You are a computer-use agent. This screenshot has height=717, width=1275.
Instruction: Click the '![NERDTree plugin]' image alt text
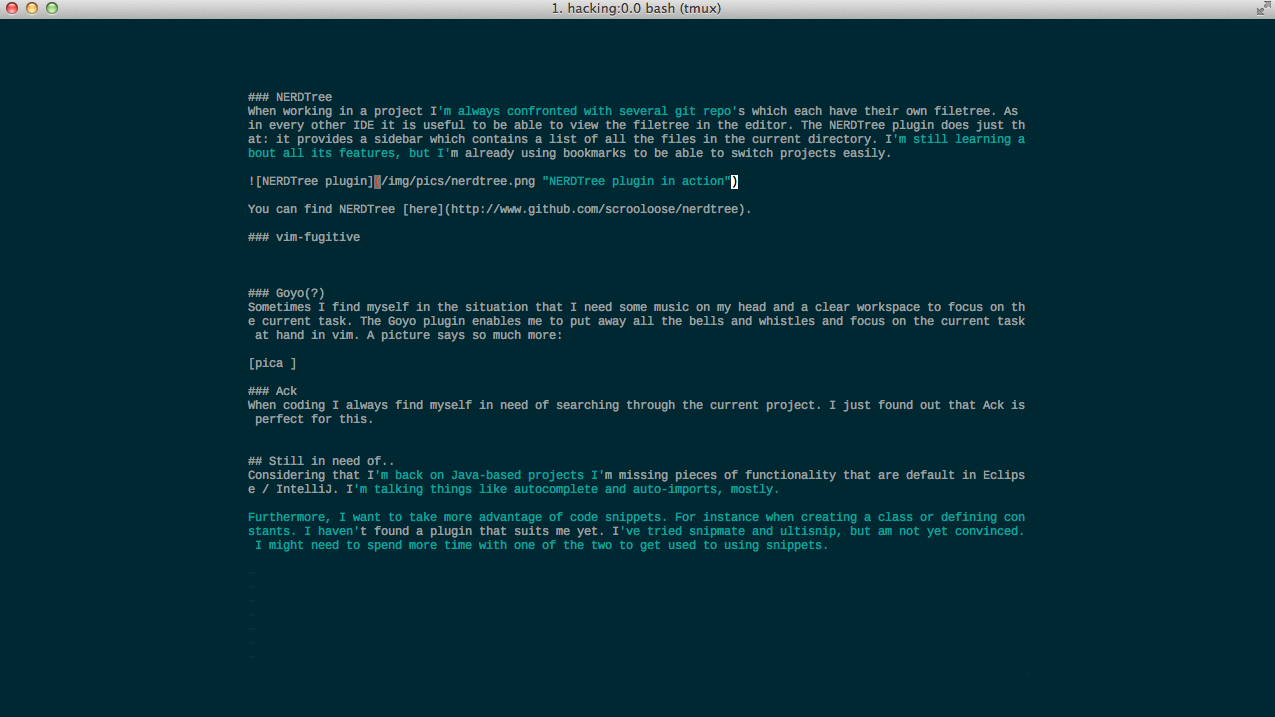tap(310, 181)
